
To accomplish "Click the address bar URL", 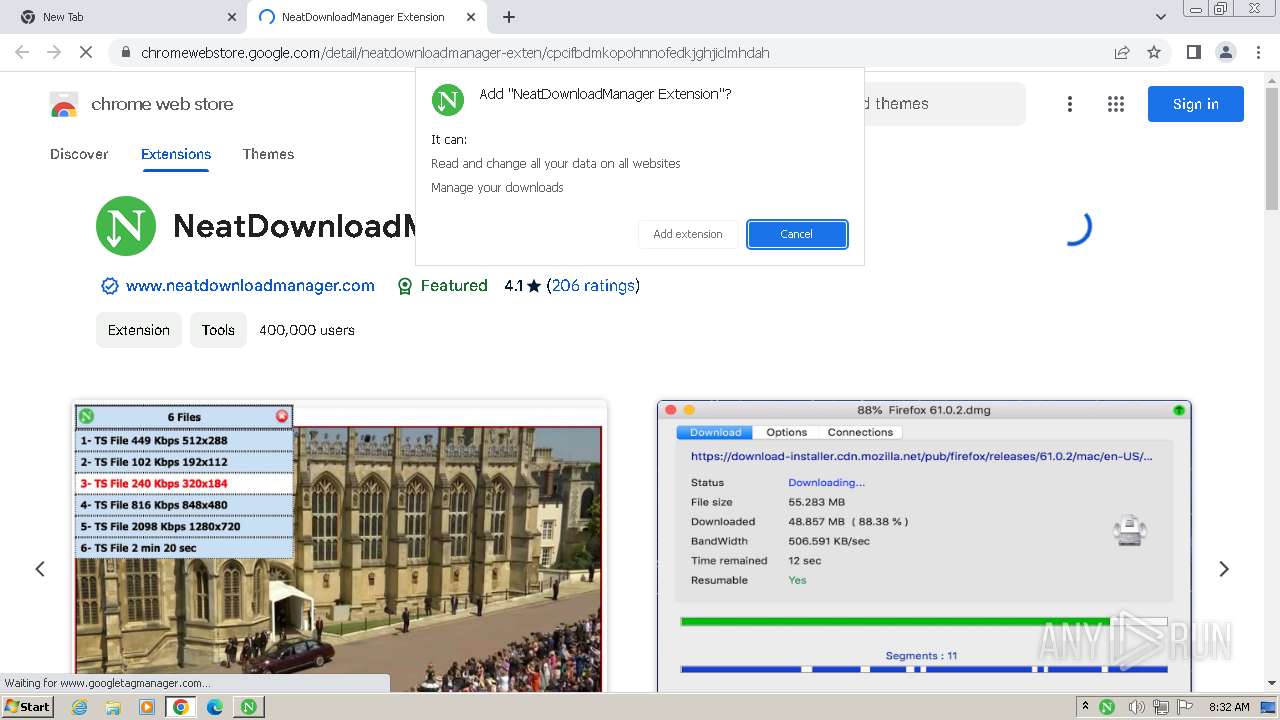I will (455, 52).
